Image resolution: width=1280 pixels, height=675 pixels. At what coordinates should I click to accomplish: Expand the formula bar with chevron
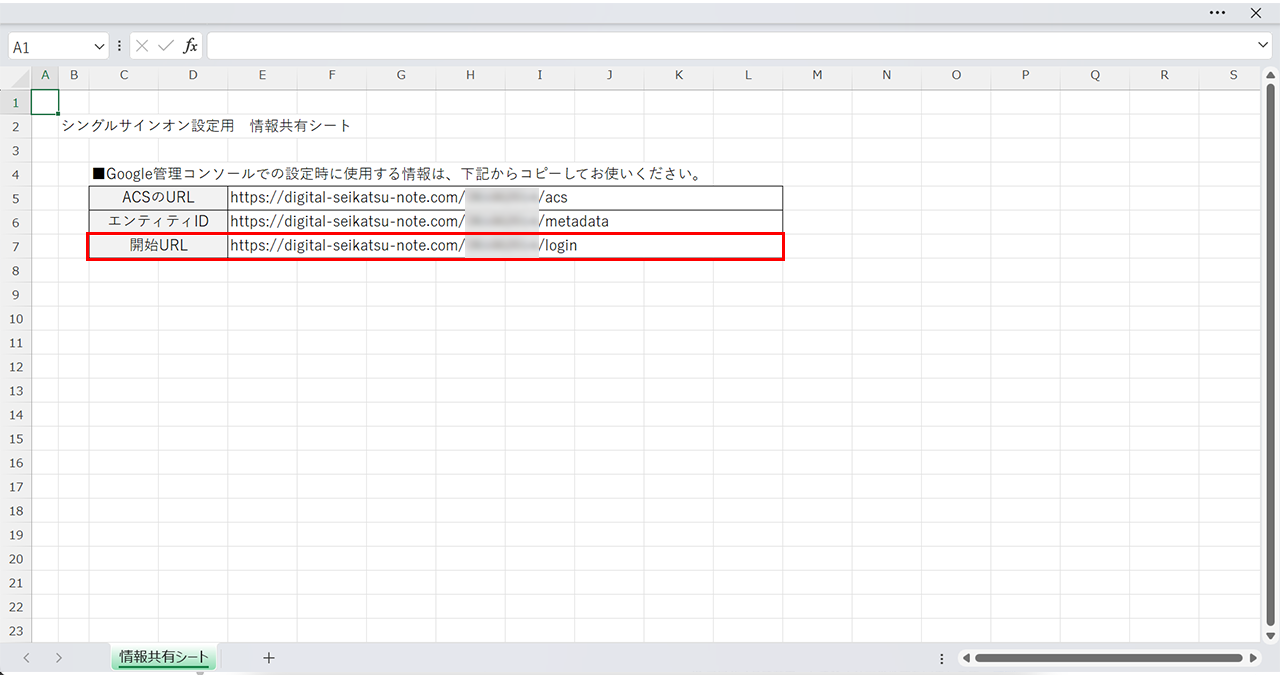(x=1263, y=46)
